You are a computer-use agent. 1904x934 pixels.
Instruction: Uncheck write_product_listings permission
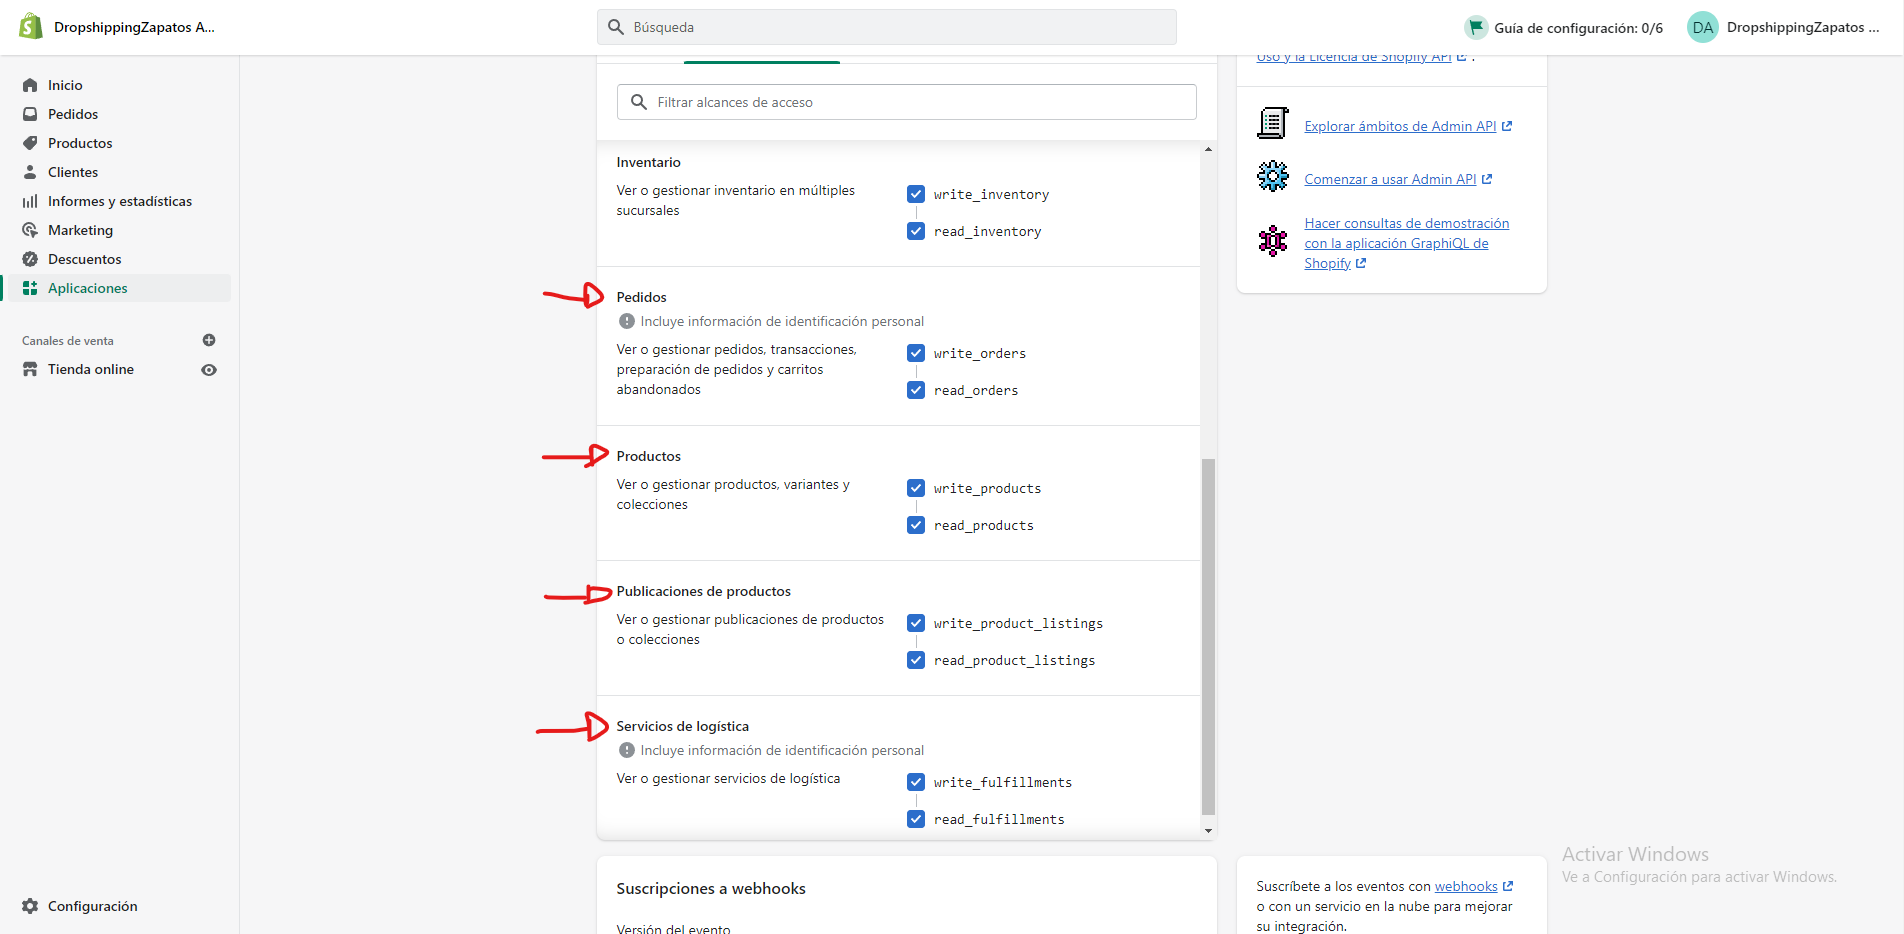916,622
